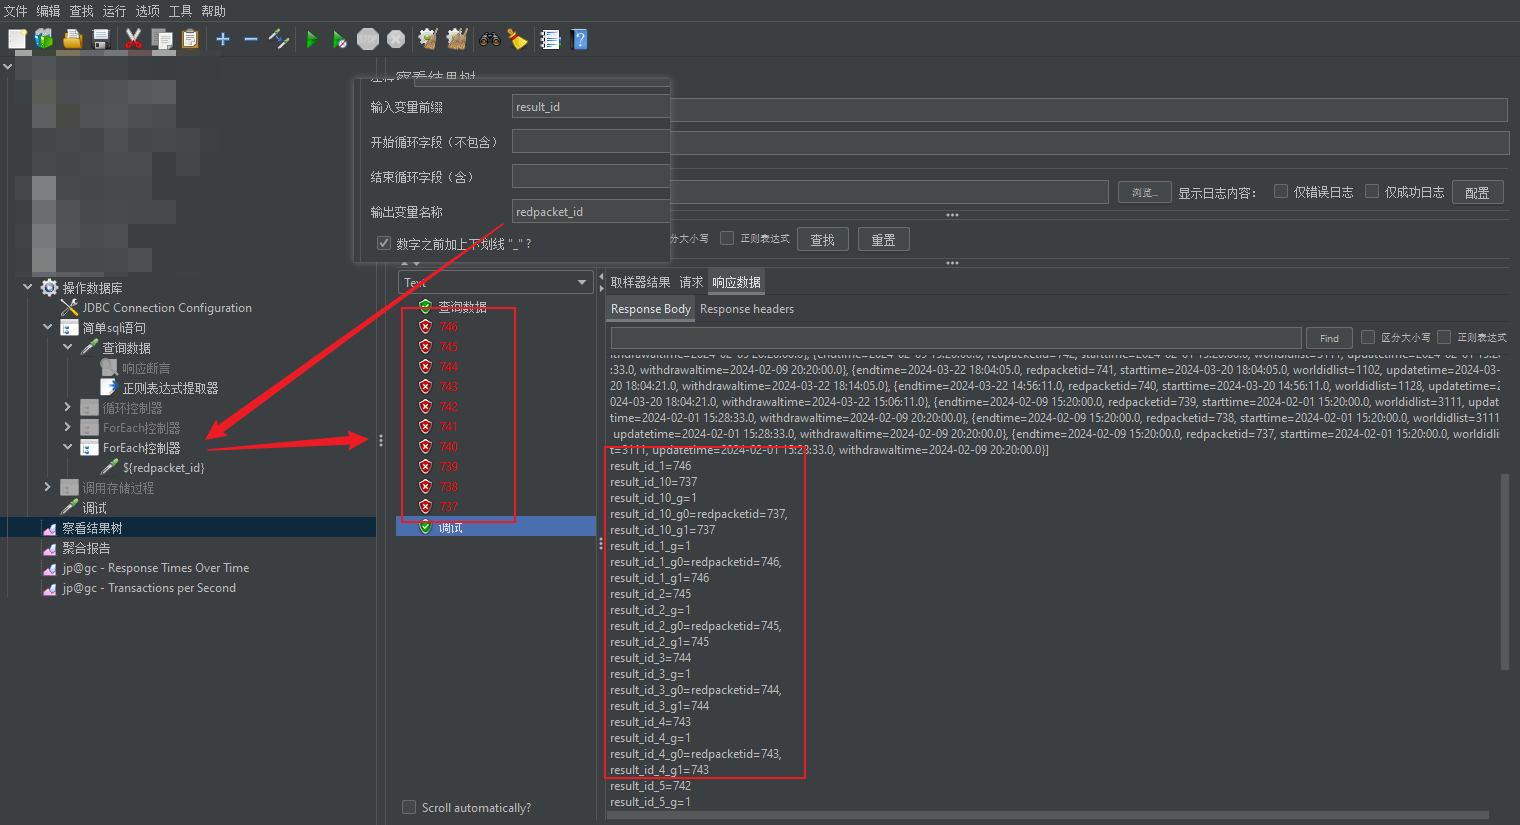Click the Stop sign icon
This screenshot has height=825, width=1520.
(x=368, y=39)
